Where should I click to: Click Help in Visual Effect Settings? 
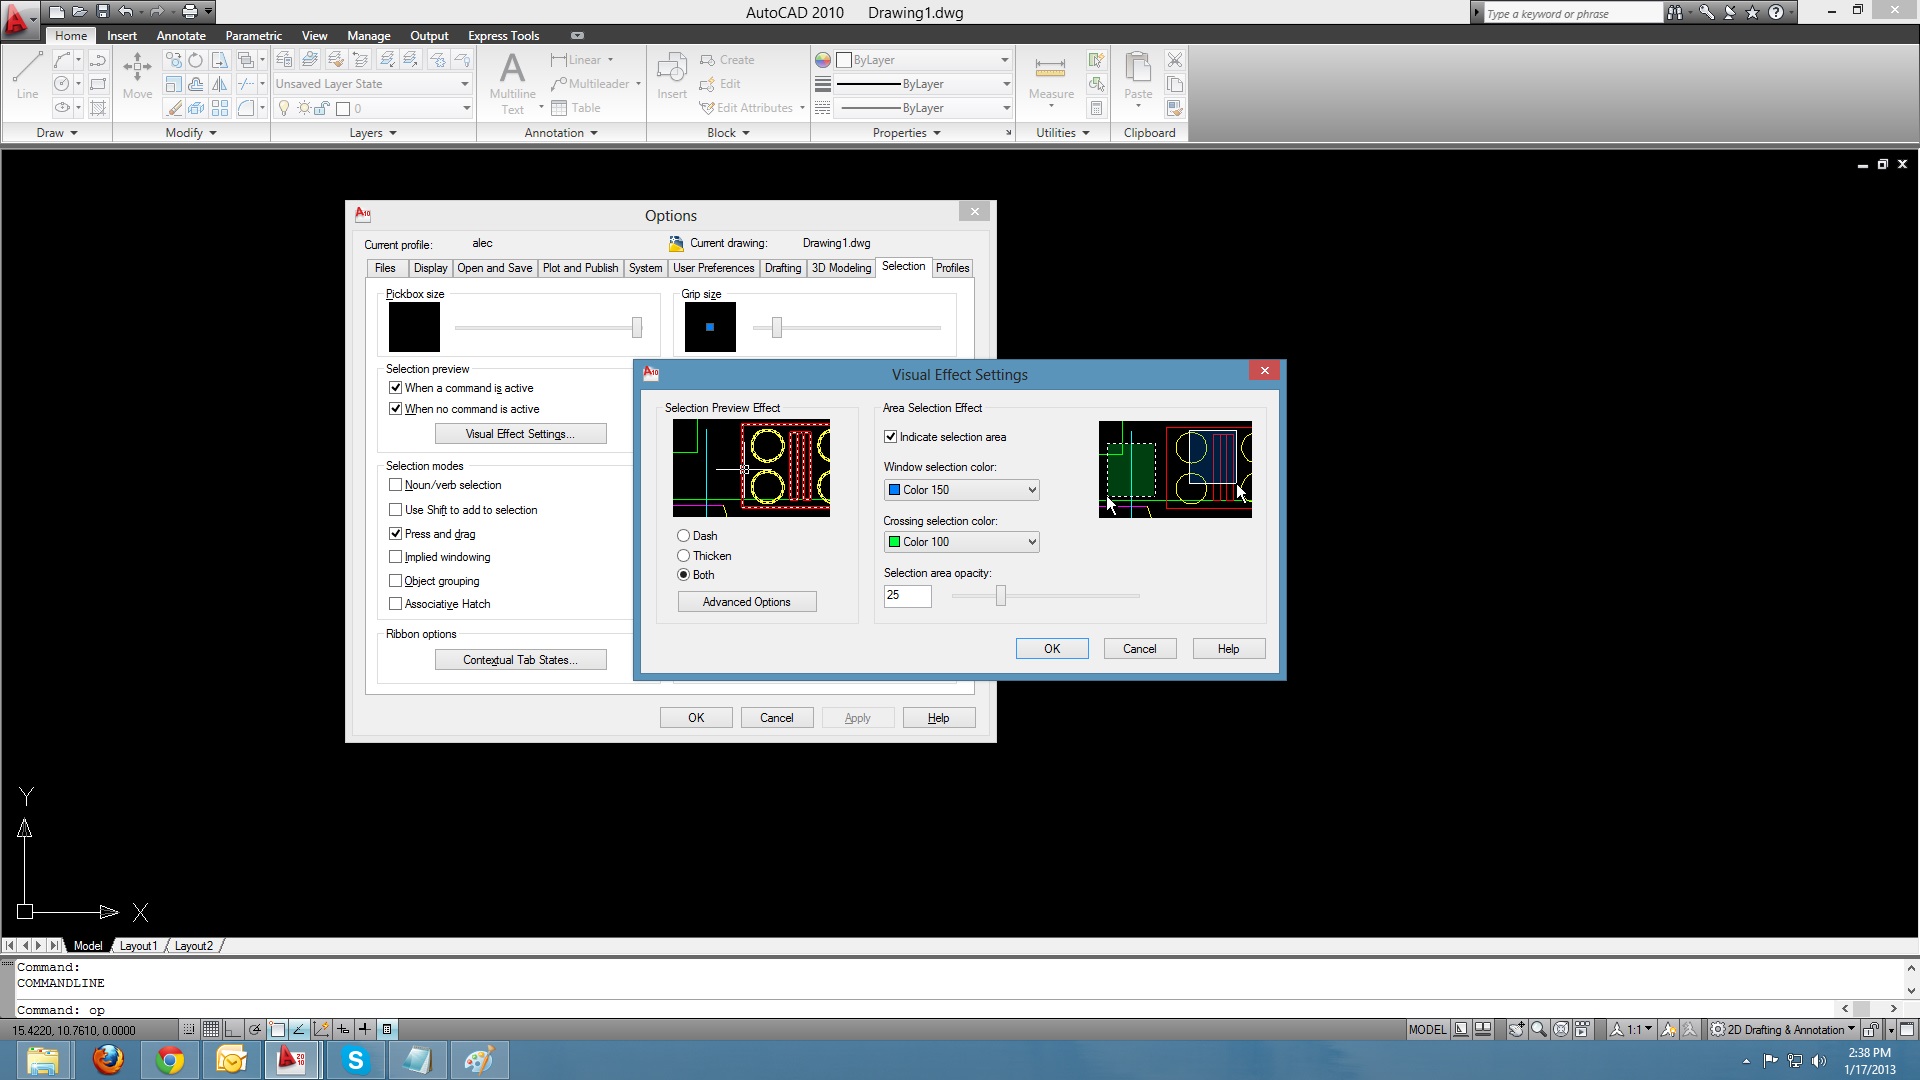pyautogui.click(x=1229, y=649)
